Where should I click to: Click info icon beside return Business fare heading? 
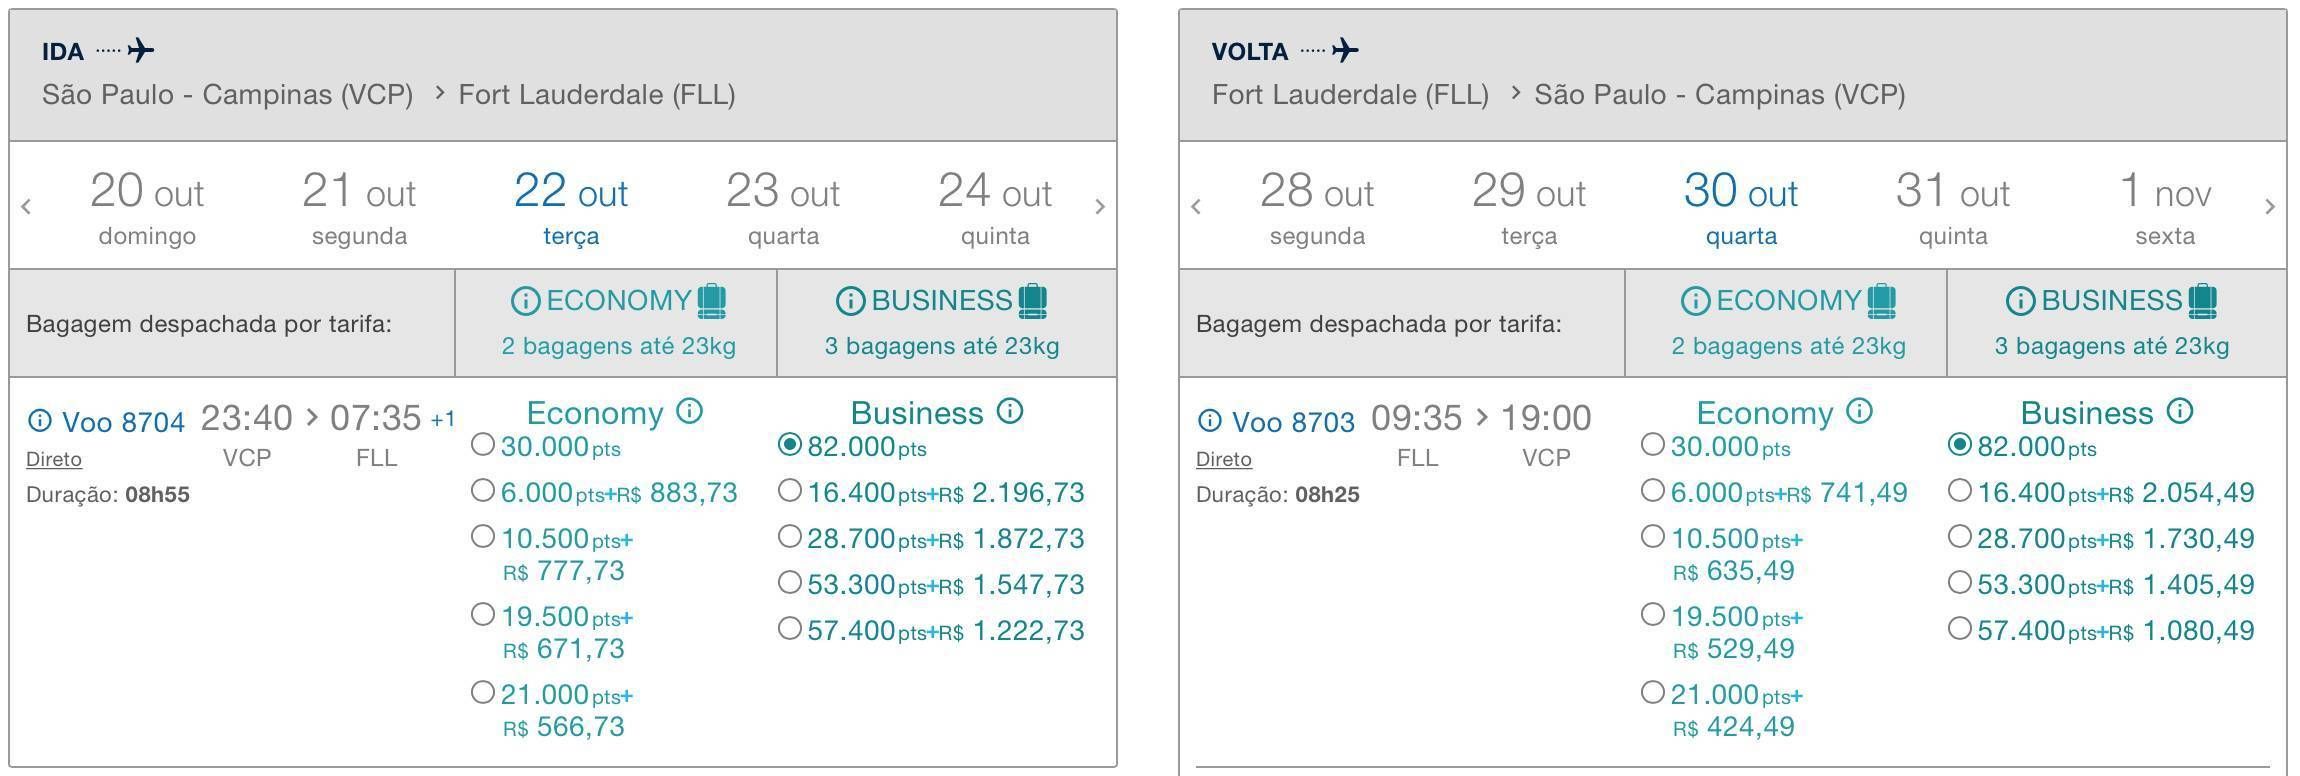coord(2181,411)
